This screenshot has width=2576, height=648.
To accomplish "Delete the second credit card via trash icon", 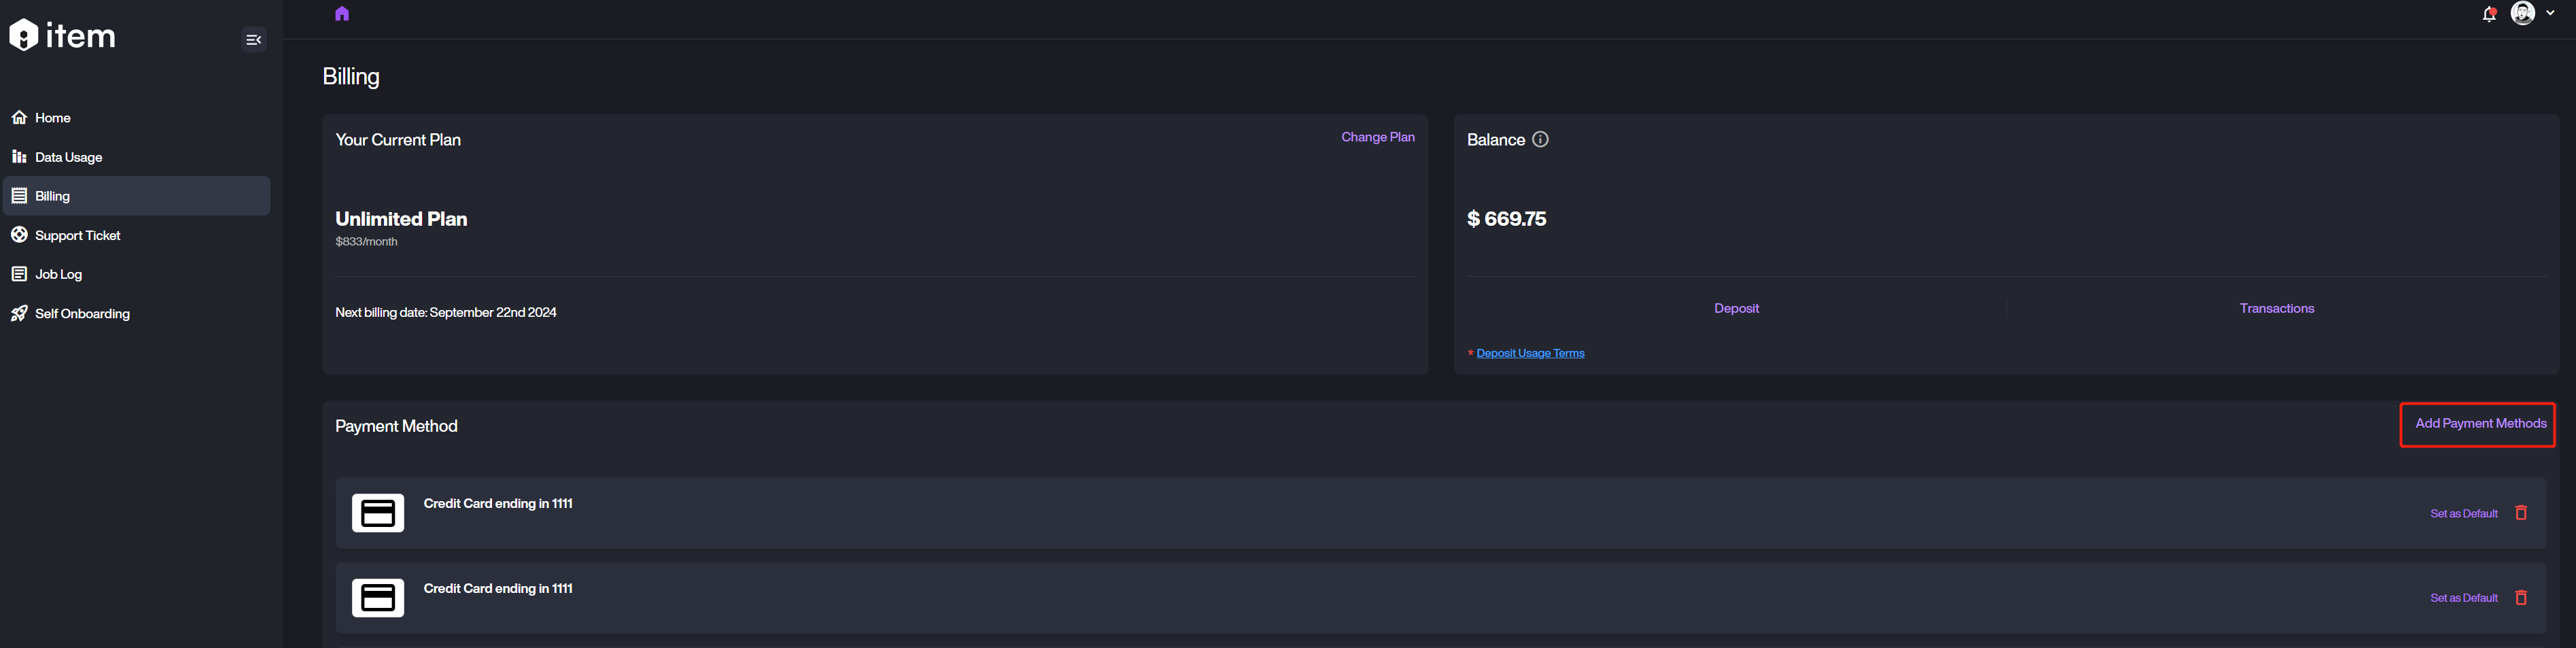I will click(x=2521, y=598).
